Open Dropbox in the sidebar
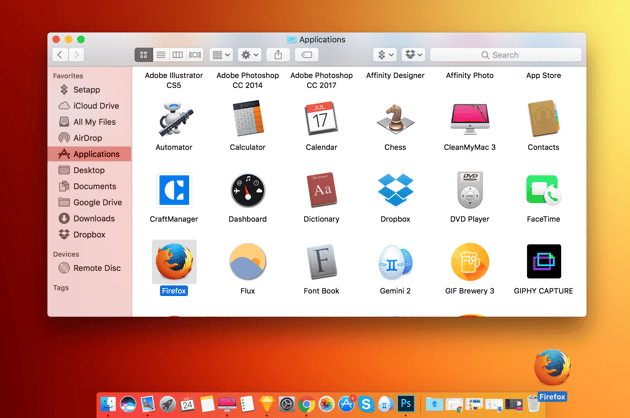 click(x=90, y=234)
